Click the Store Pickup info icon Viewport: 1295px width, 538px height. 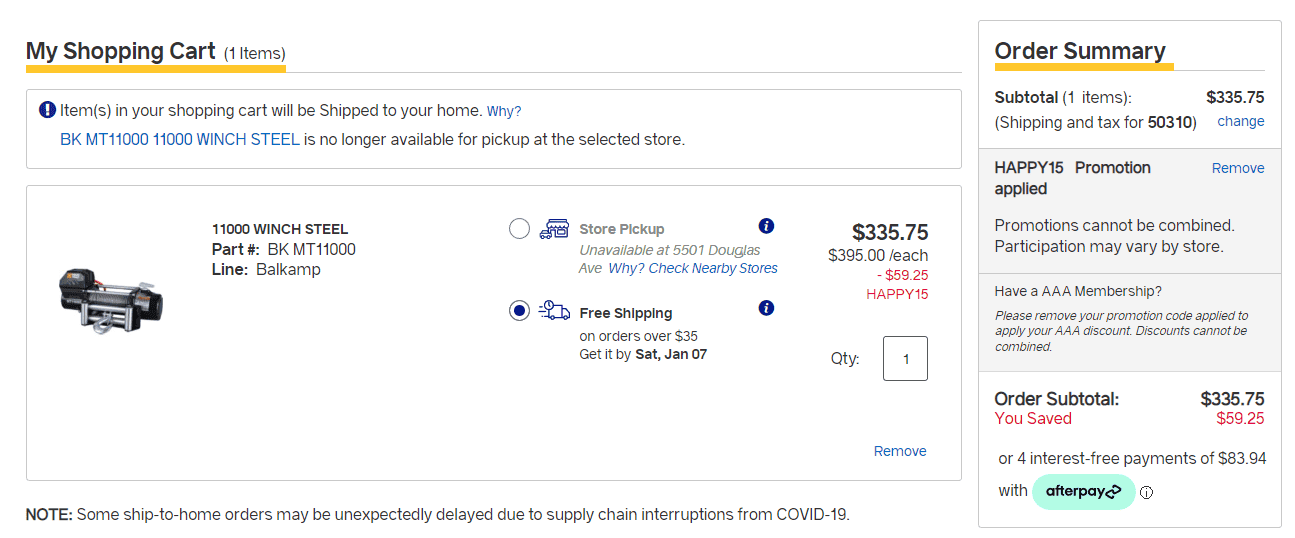pos(766,226)
